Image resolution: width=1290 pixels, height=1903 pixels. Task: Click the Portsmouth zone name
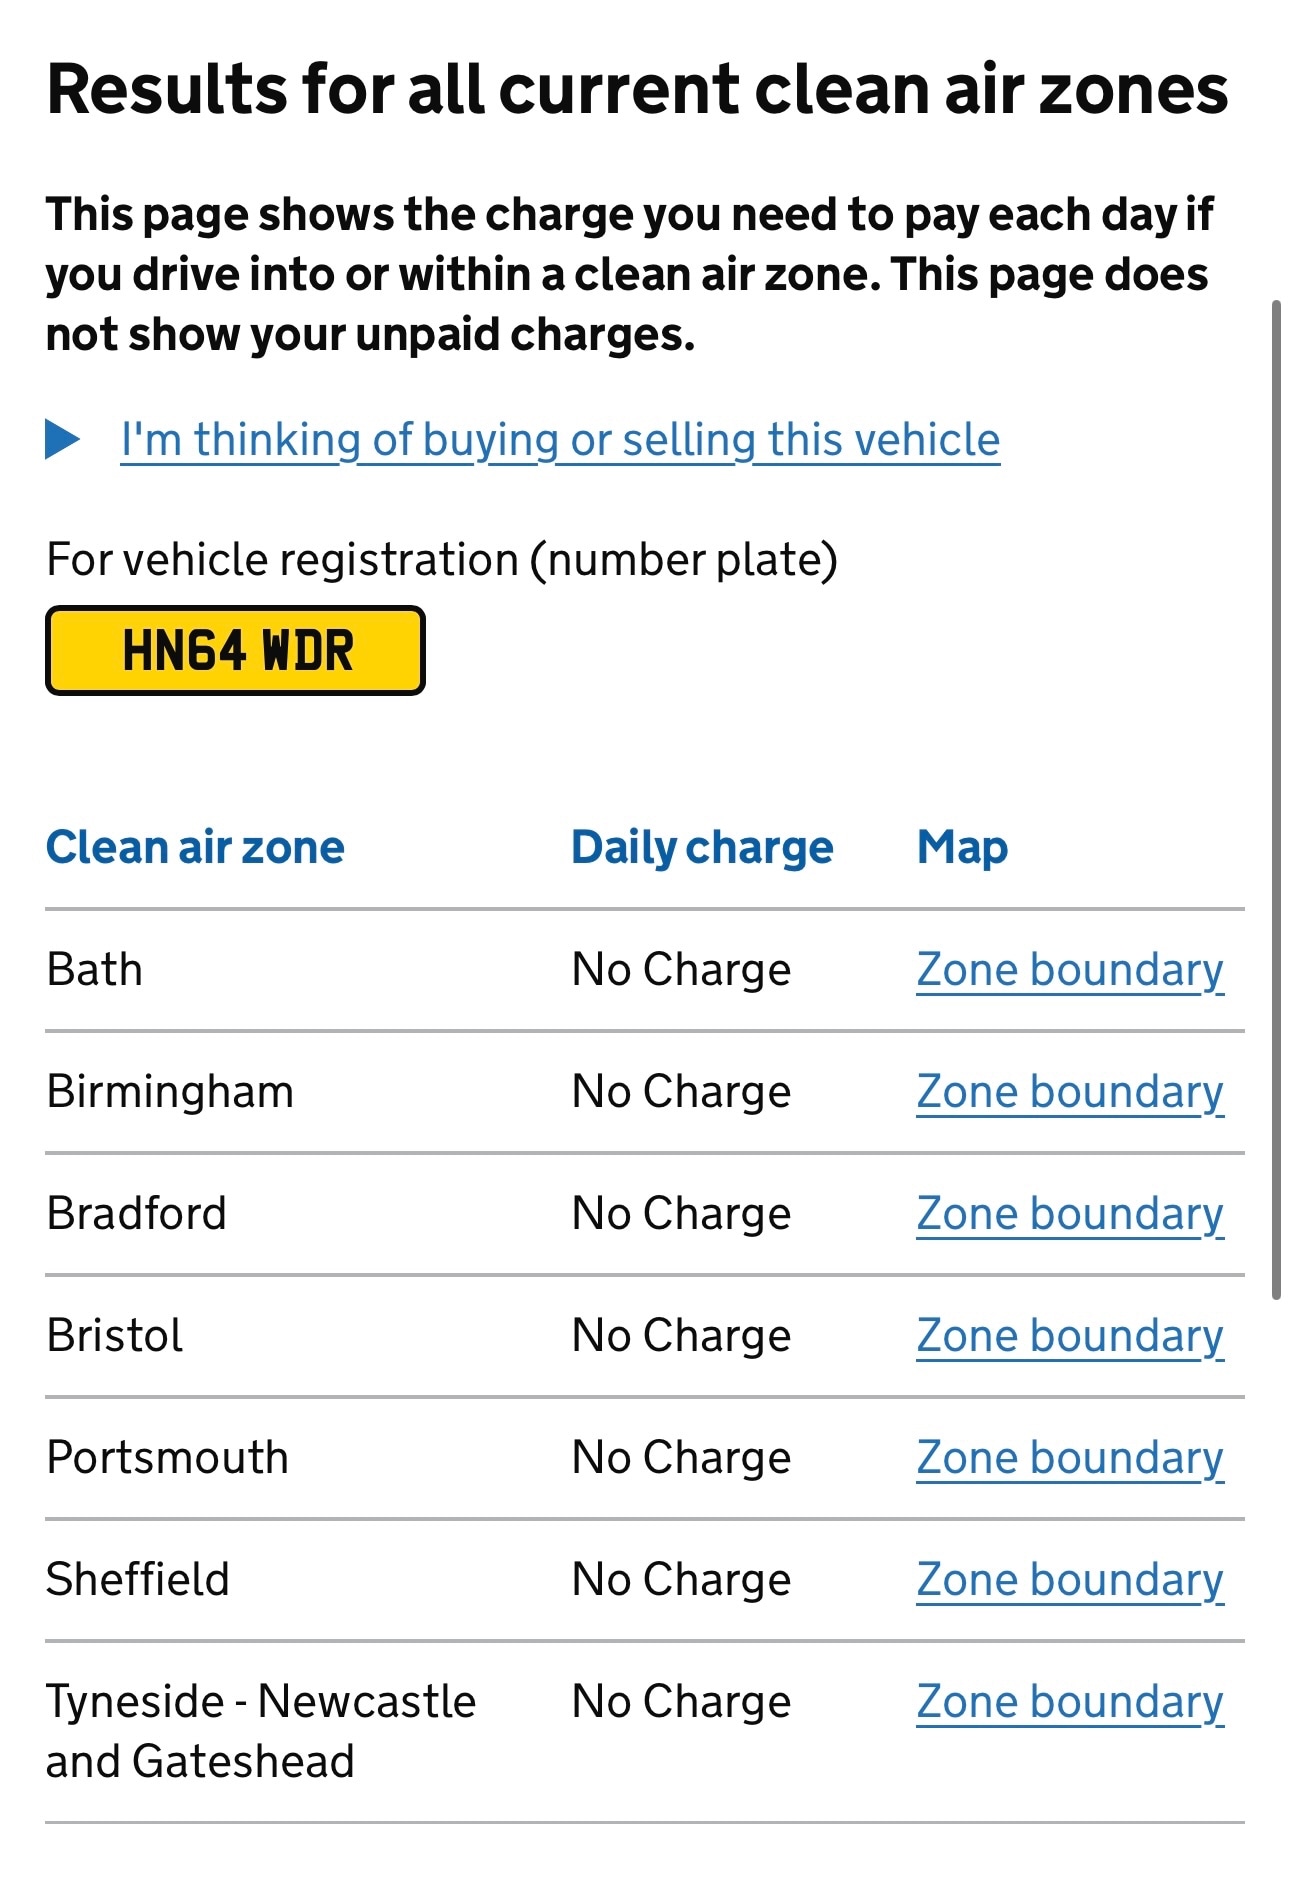coord(167,1458)
